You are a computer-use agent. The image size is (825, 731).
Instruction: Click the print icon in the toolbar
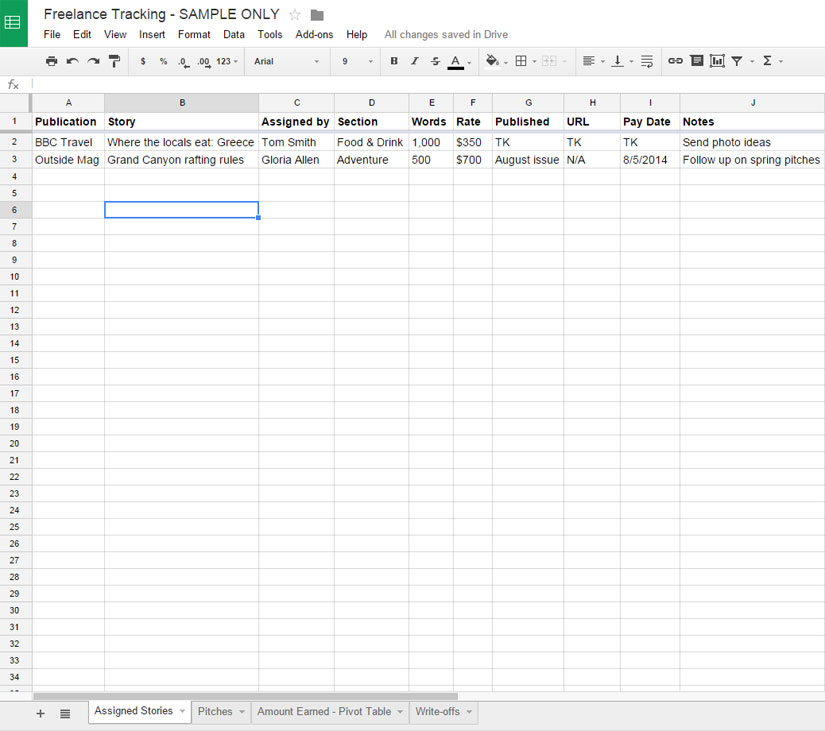point(51,61)
